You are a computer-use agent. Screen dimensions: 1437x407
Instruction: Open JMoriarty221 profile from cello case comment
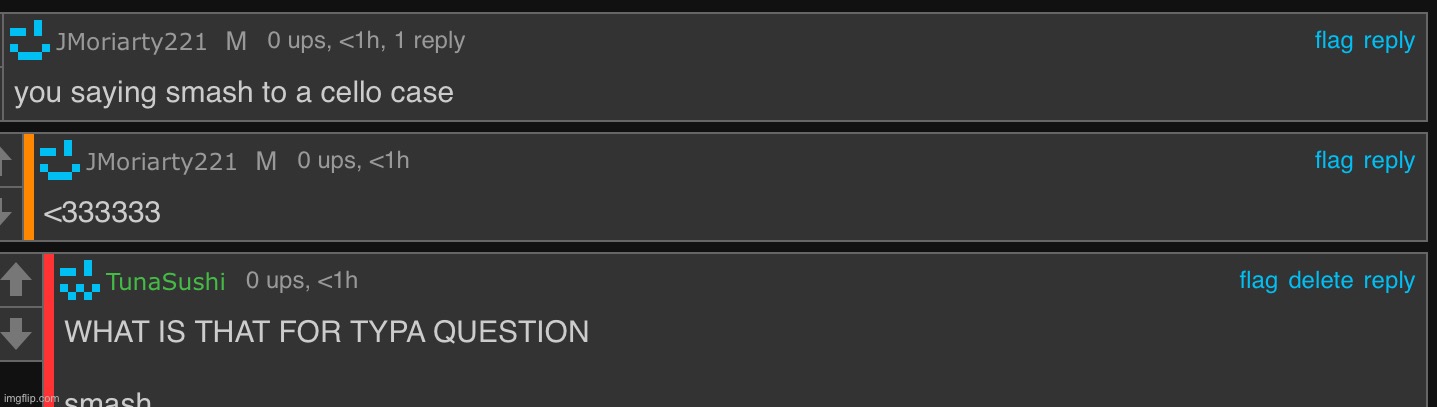click(x=131, y=42)
